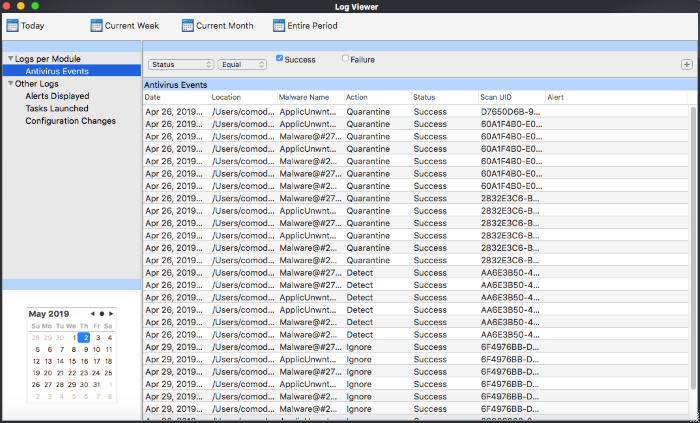700x423 pixels.
Task: Add a filter with the plus button
Action: coord(687,65)
